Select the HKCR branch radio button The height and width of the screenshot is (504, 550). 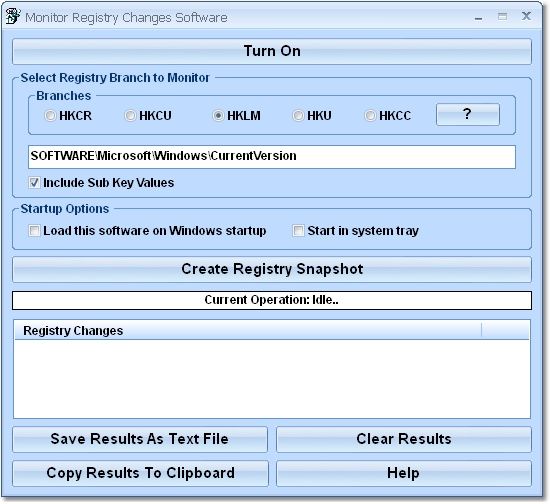(50, 115)
